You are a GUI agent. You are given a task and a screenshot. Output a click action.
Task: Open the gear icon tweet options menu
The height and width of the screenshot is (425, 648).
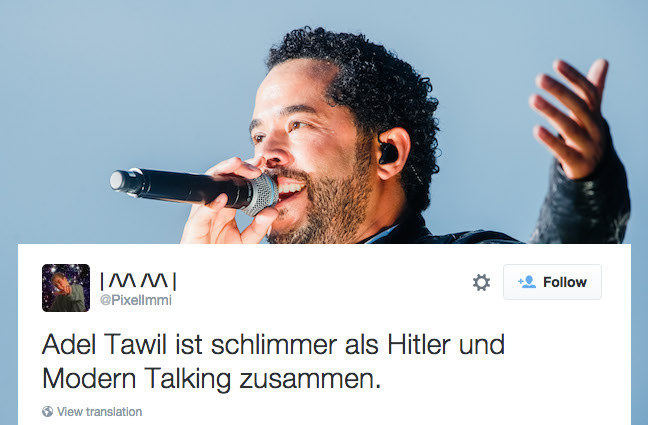[x=481, y=283]
